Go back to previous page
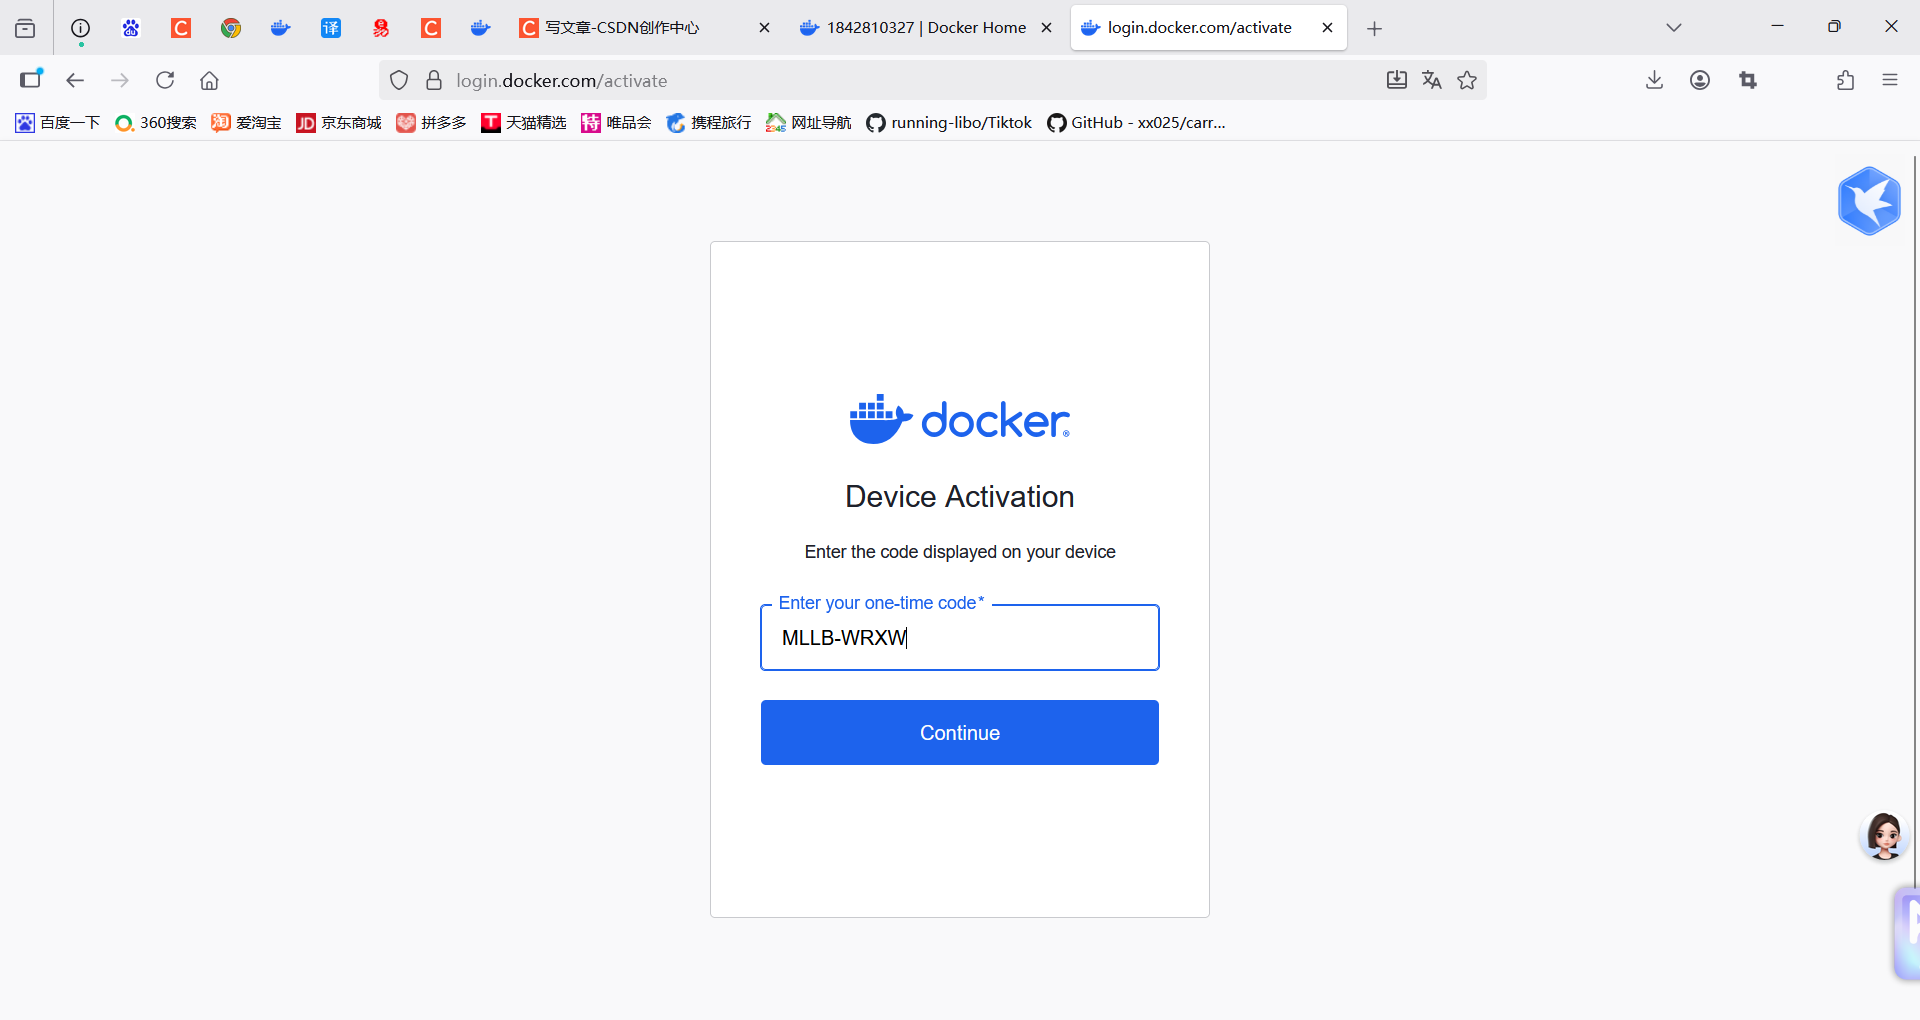Image resolution: width=1920 pixels, height=1020 pixels. tap(75, 80)
